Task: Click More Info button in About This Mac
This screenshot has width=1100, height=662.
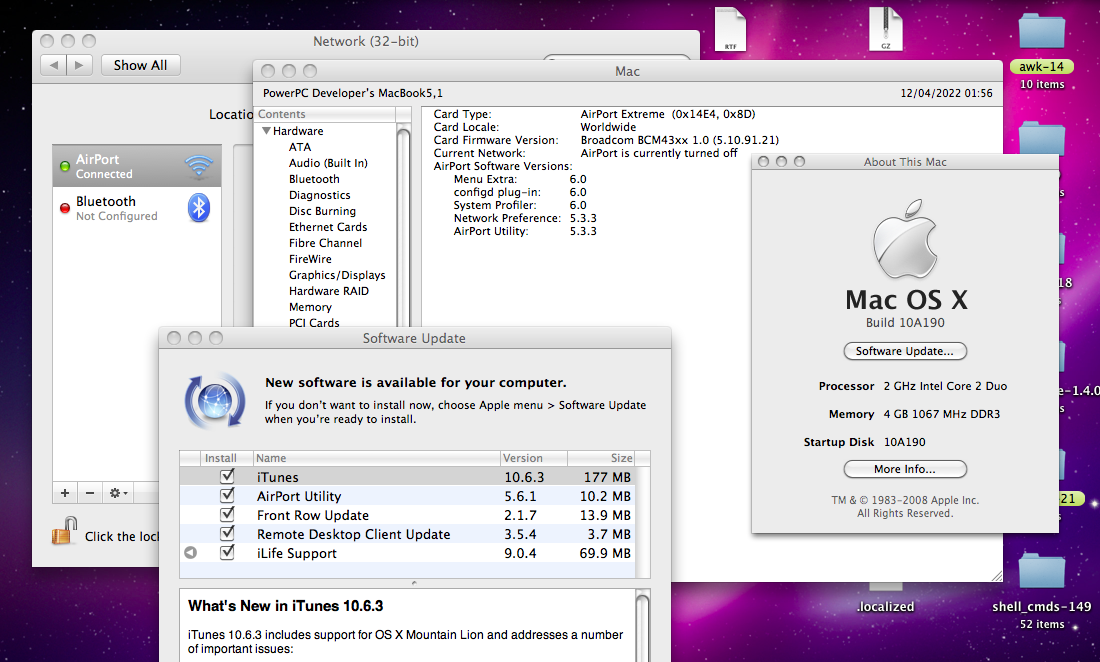Action: click(905, 469)
